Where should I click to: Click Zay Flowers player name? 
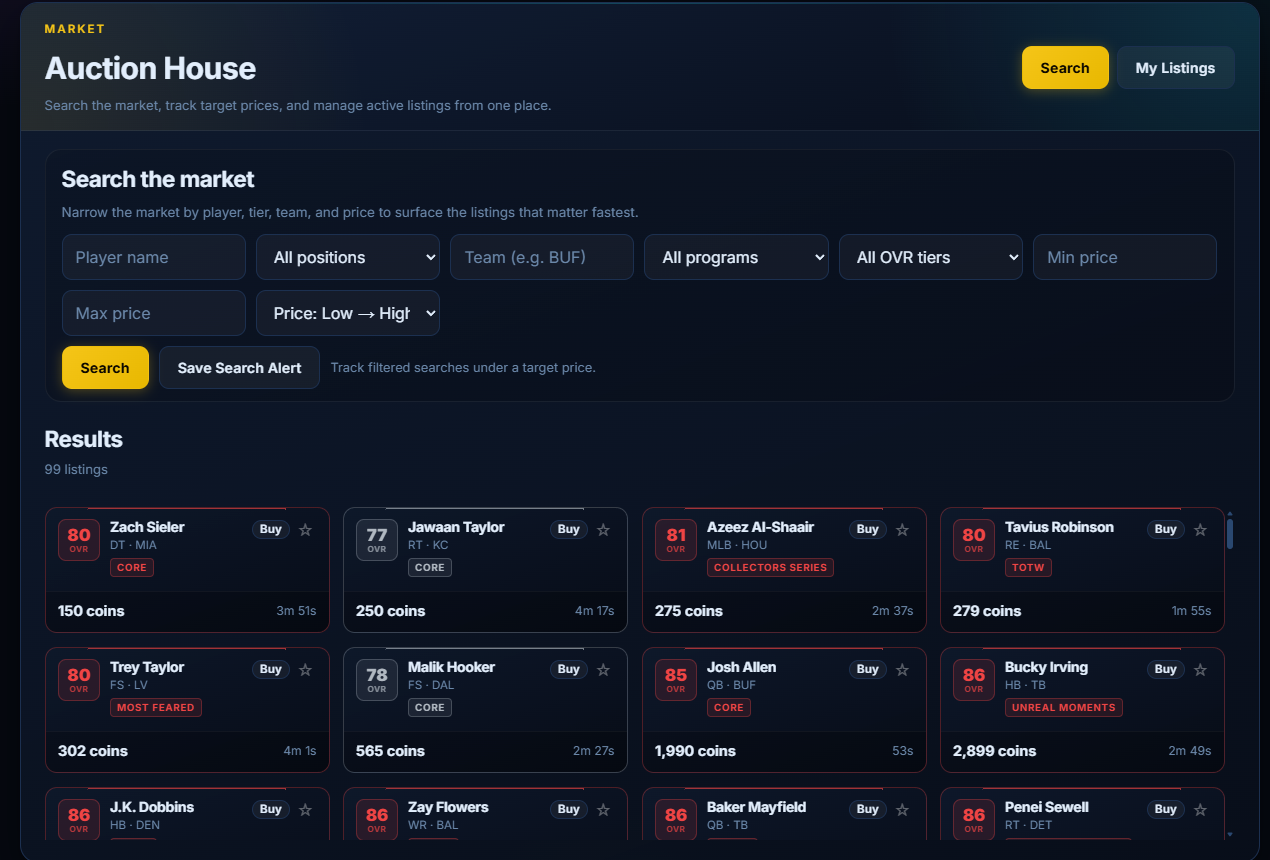(448, 807)
